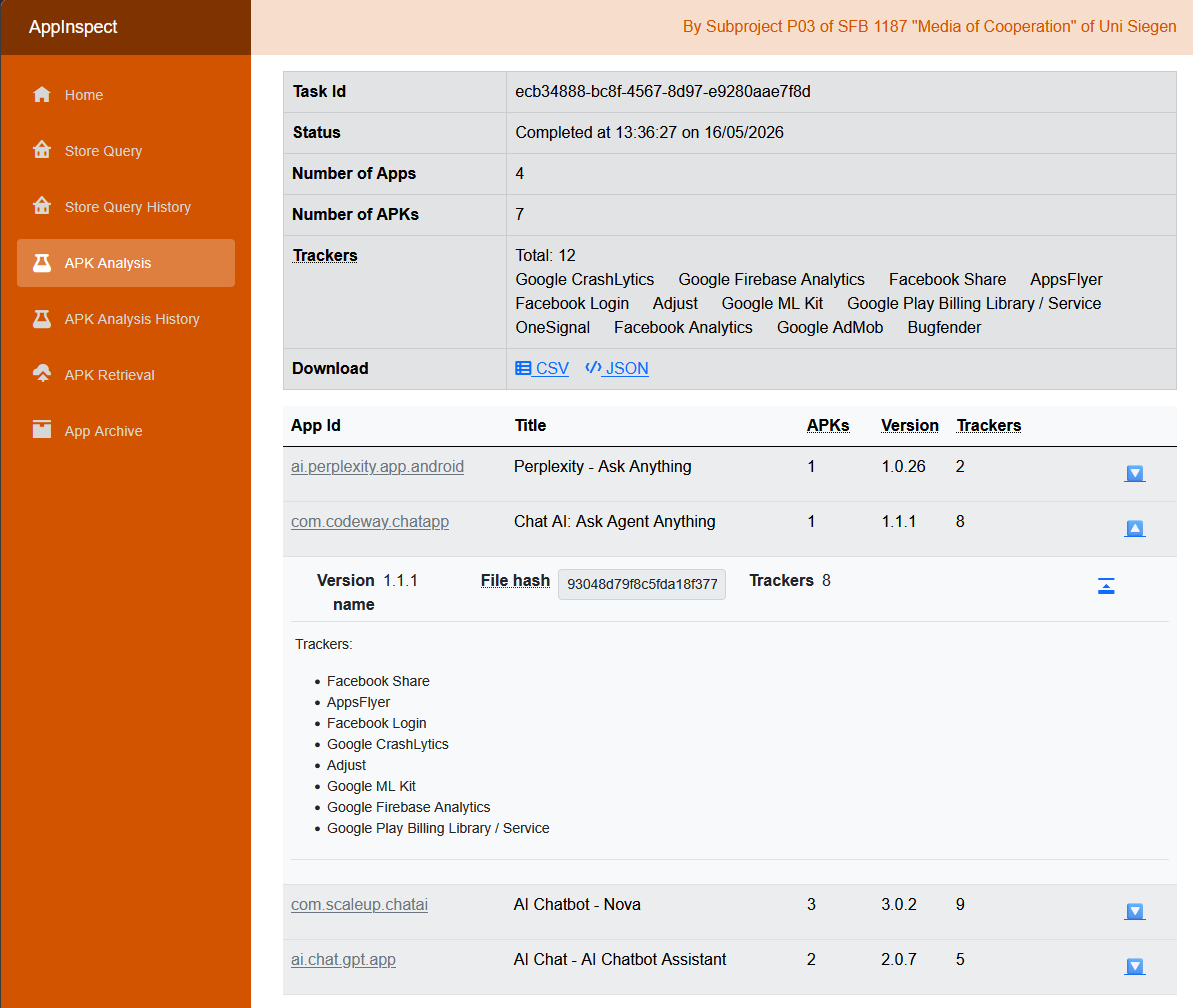Image resolution: width=1193 pixels, height=1008 pixels.
Task: Select APK Analysis in sidebar
Action: (x=126, y=263)
